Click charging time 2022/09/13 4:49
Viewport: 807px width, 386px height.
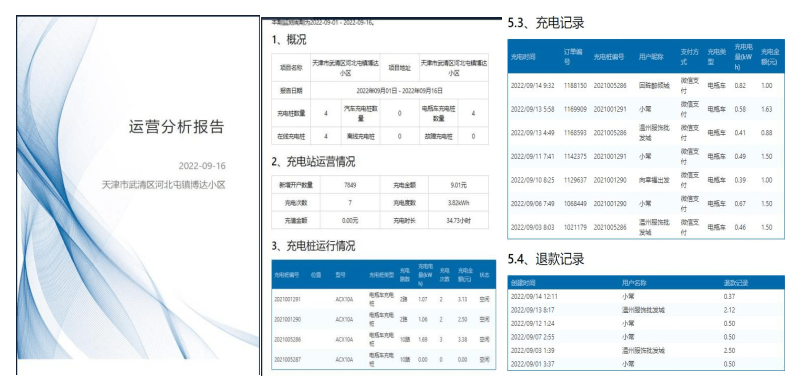pyautogui.click(x=532, y=133)
